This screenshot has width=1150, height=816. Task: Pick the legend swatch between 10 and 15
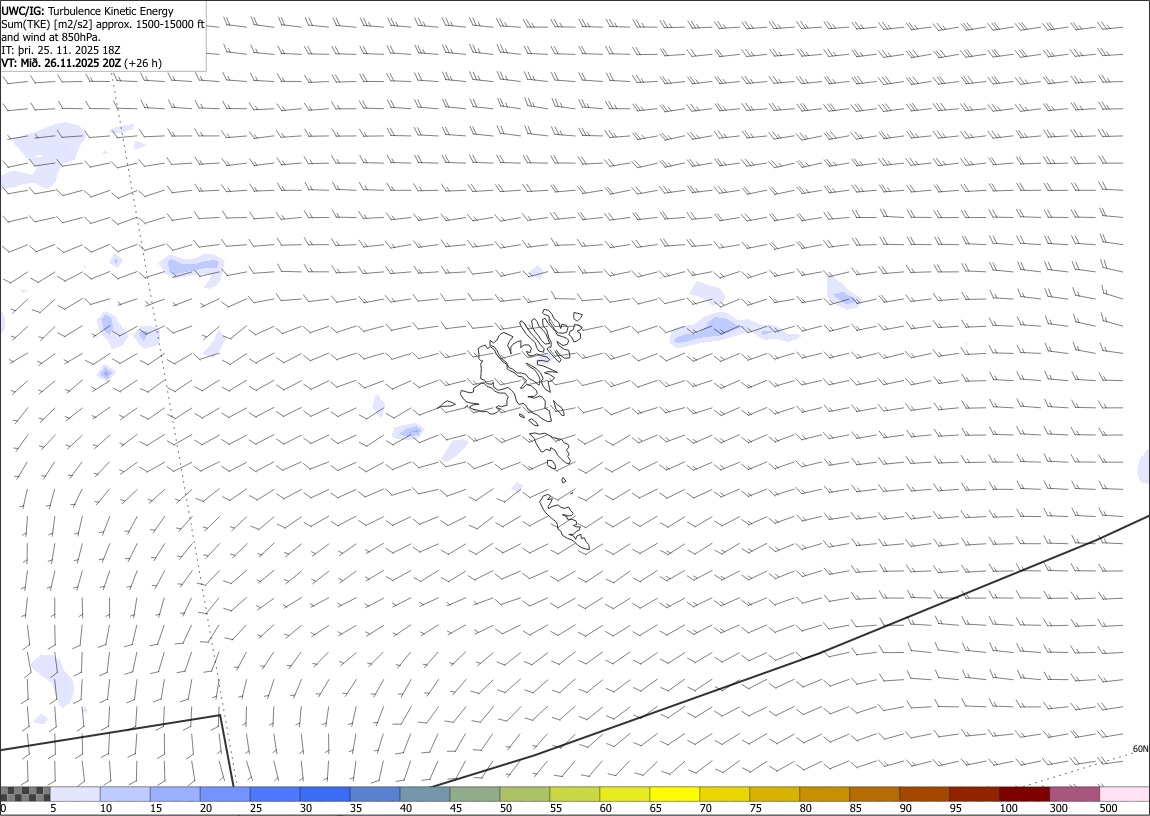pos(125,794)
